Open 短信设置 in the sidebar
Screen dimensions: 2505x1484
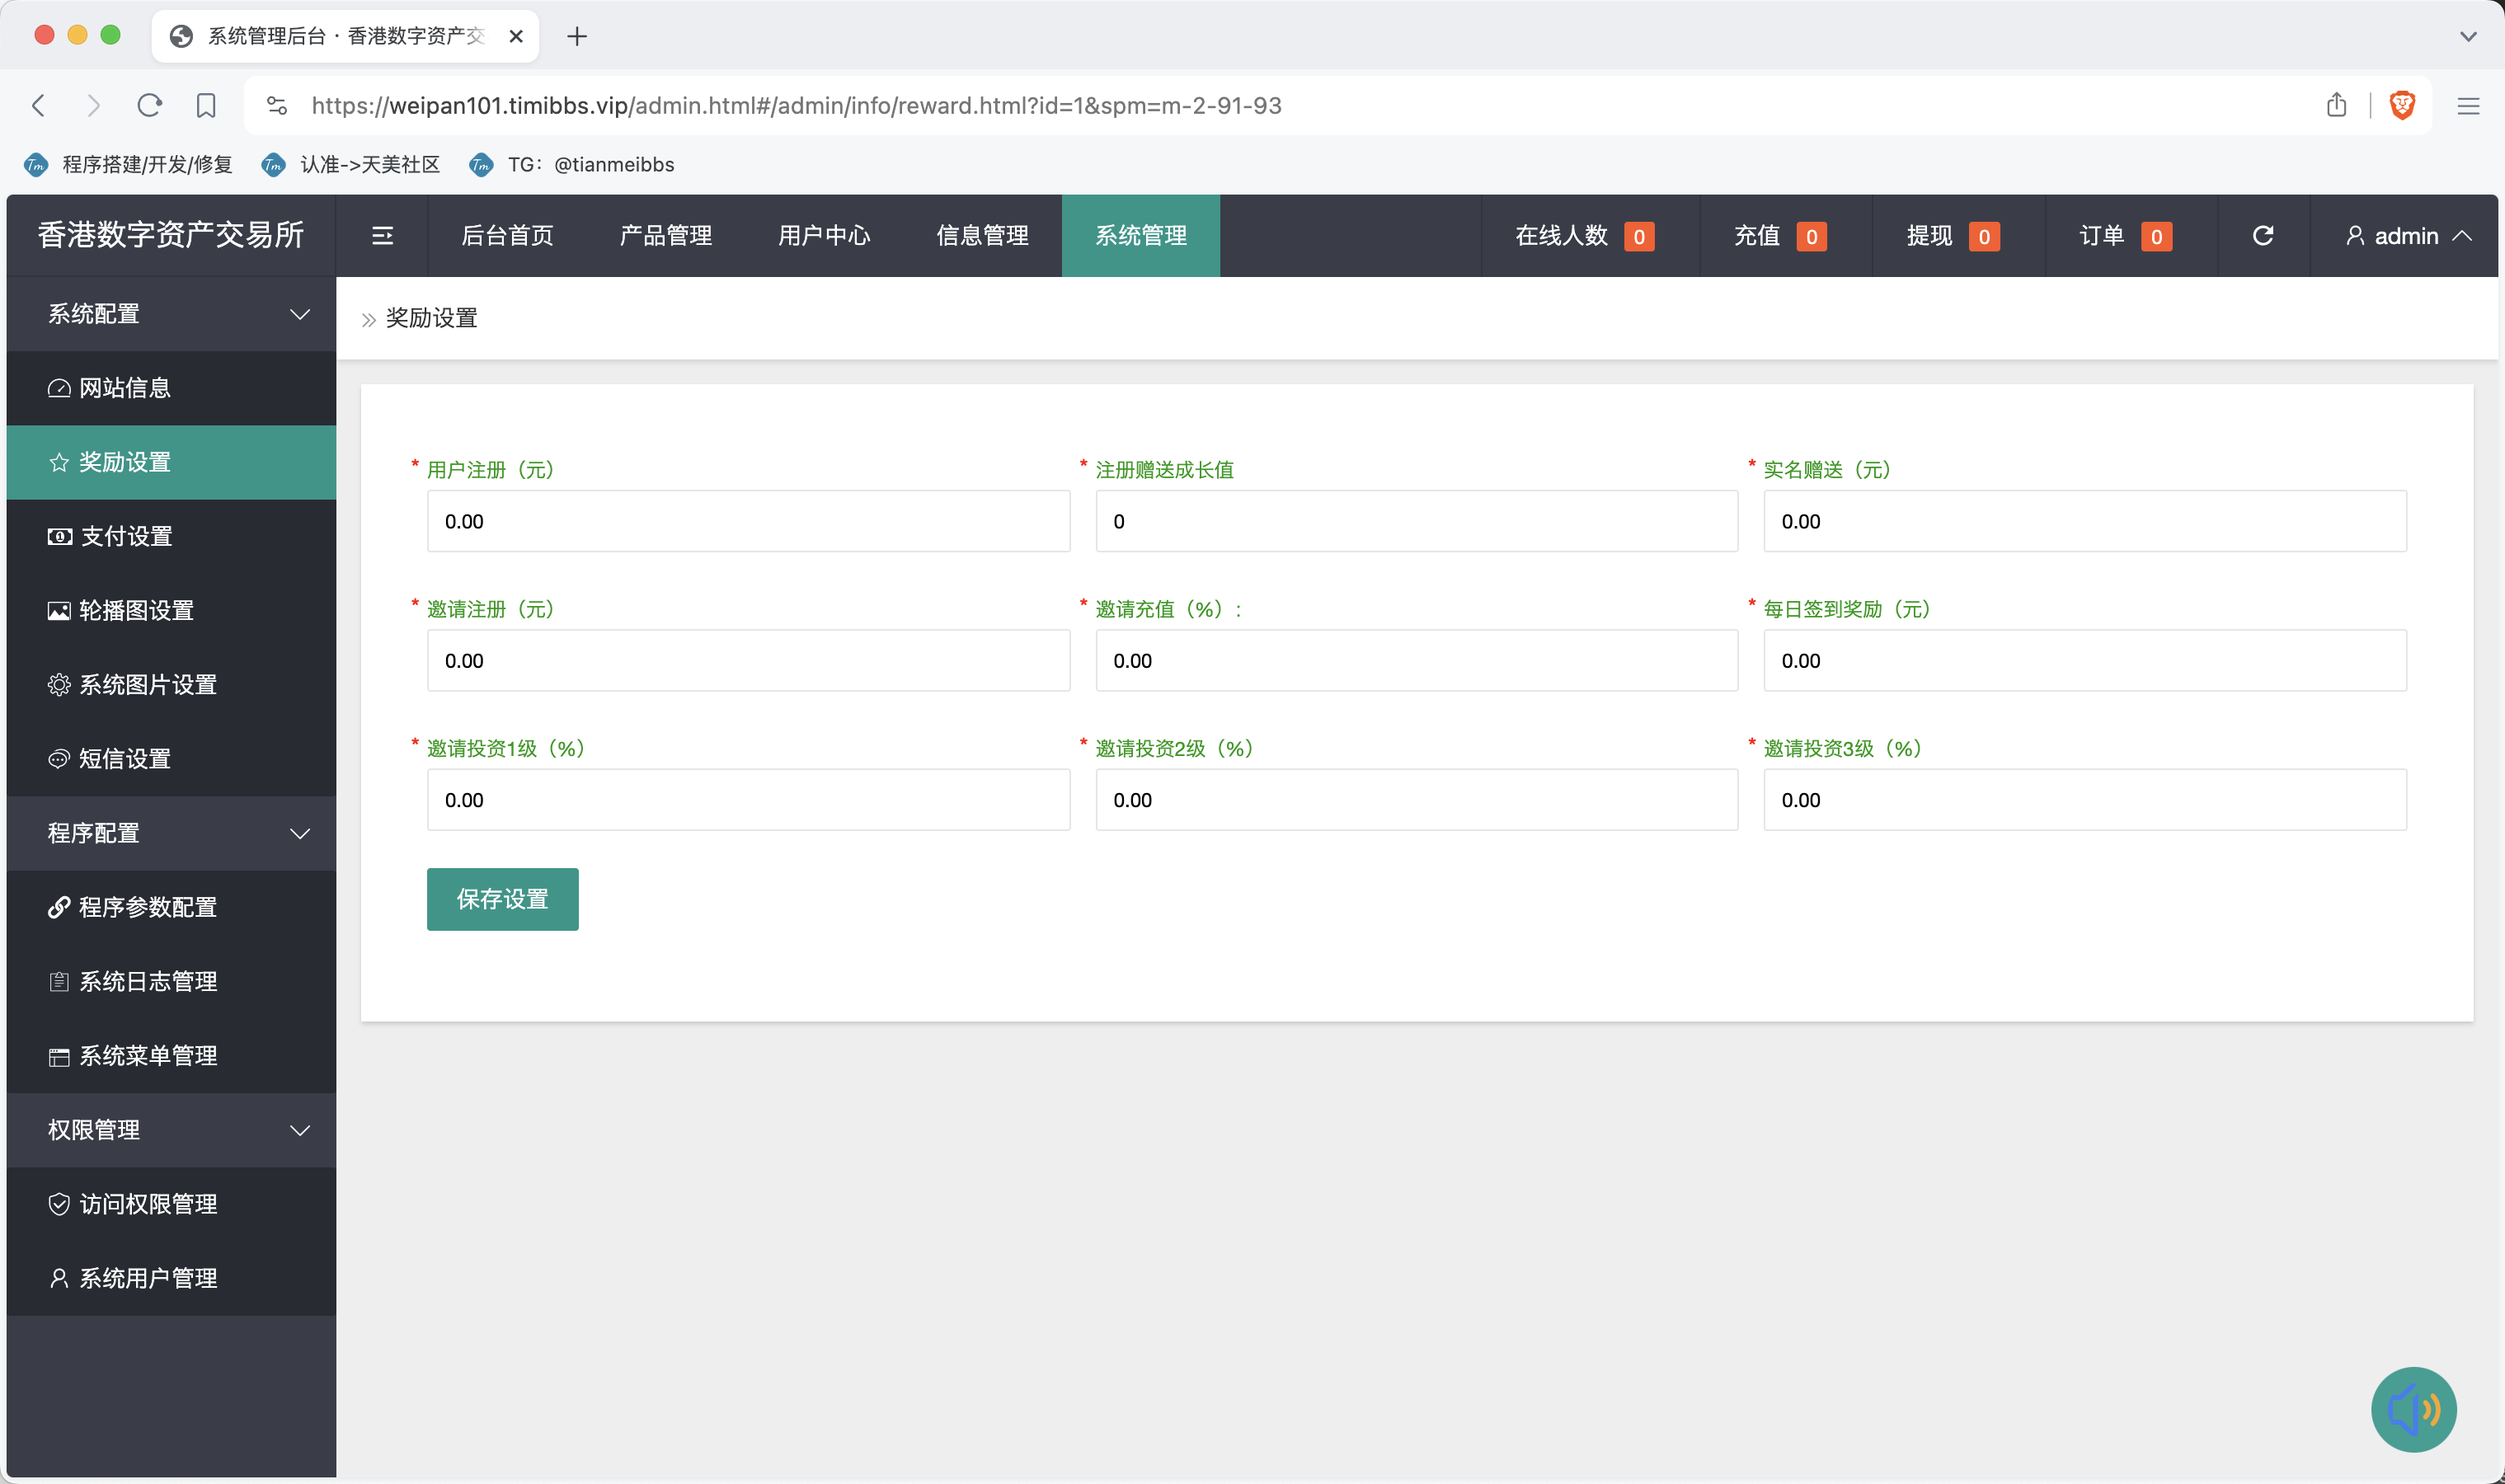click(171, 759)
